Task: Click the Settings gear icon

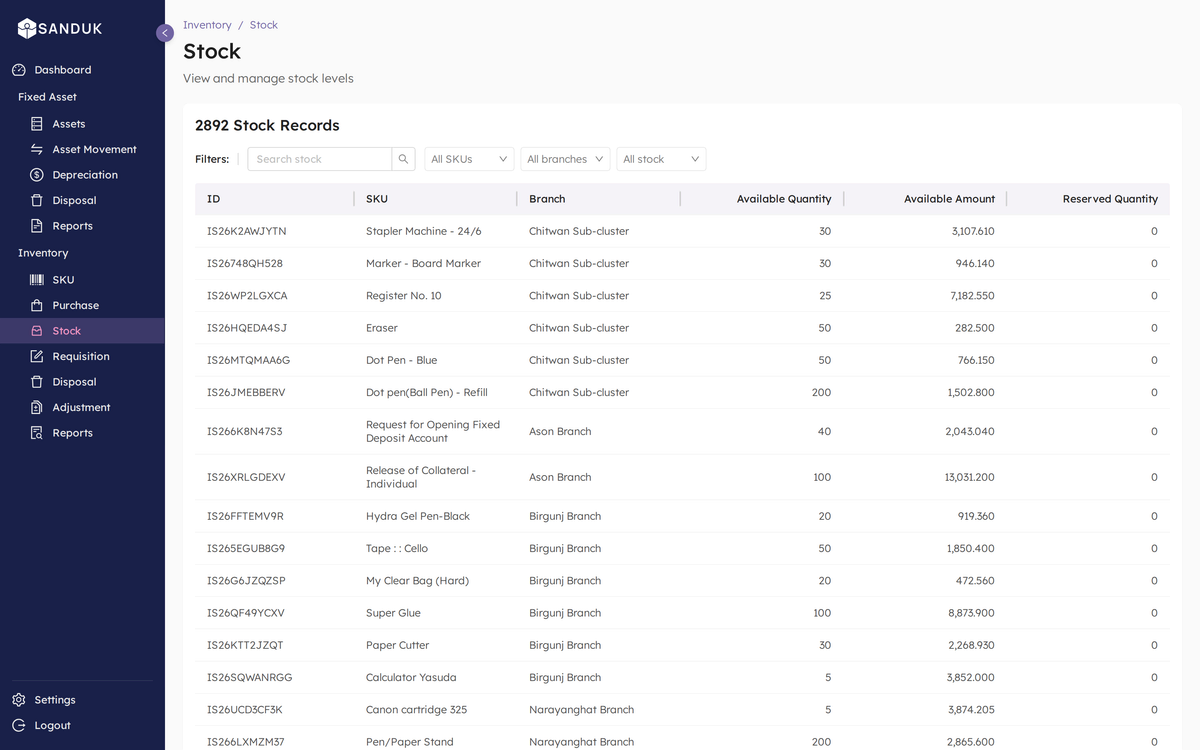Action: (19, 700)
